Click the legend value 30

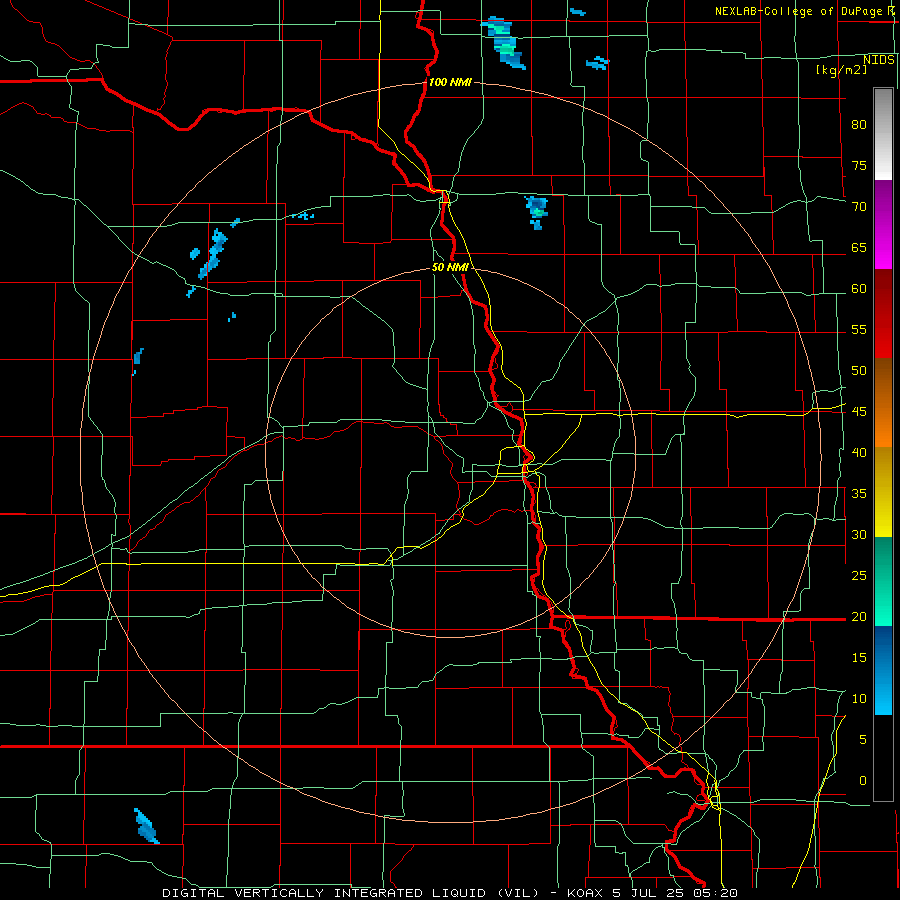859,534
